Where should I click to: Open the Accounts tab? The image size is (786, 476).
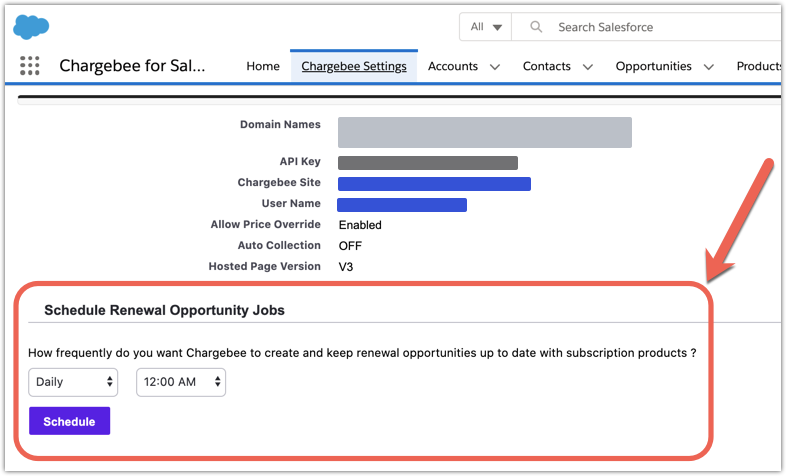click(x=453, y=66)
